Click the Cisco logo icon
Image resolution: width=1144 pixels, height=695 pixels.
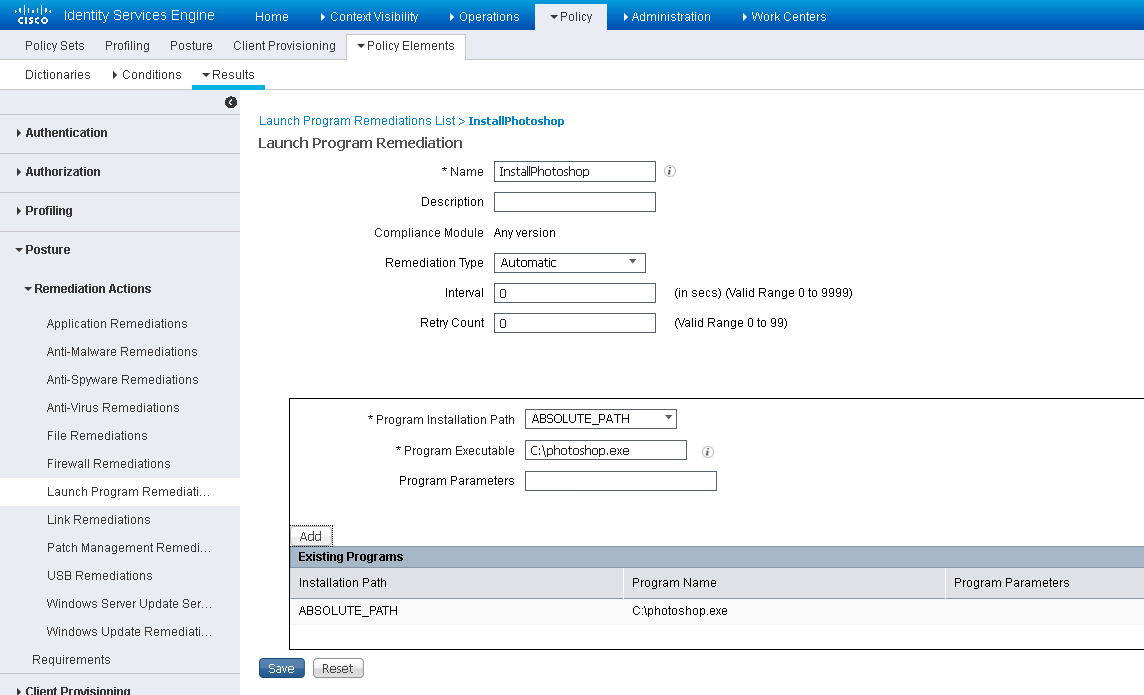coord(33,15)
